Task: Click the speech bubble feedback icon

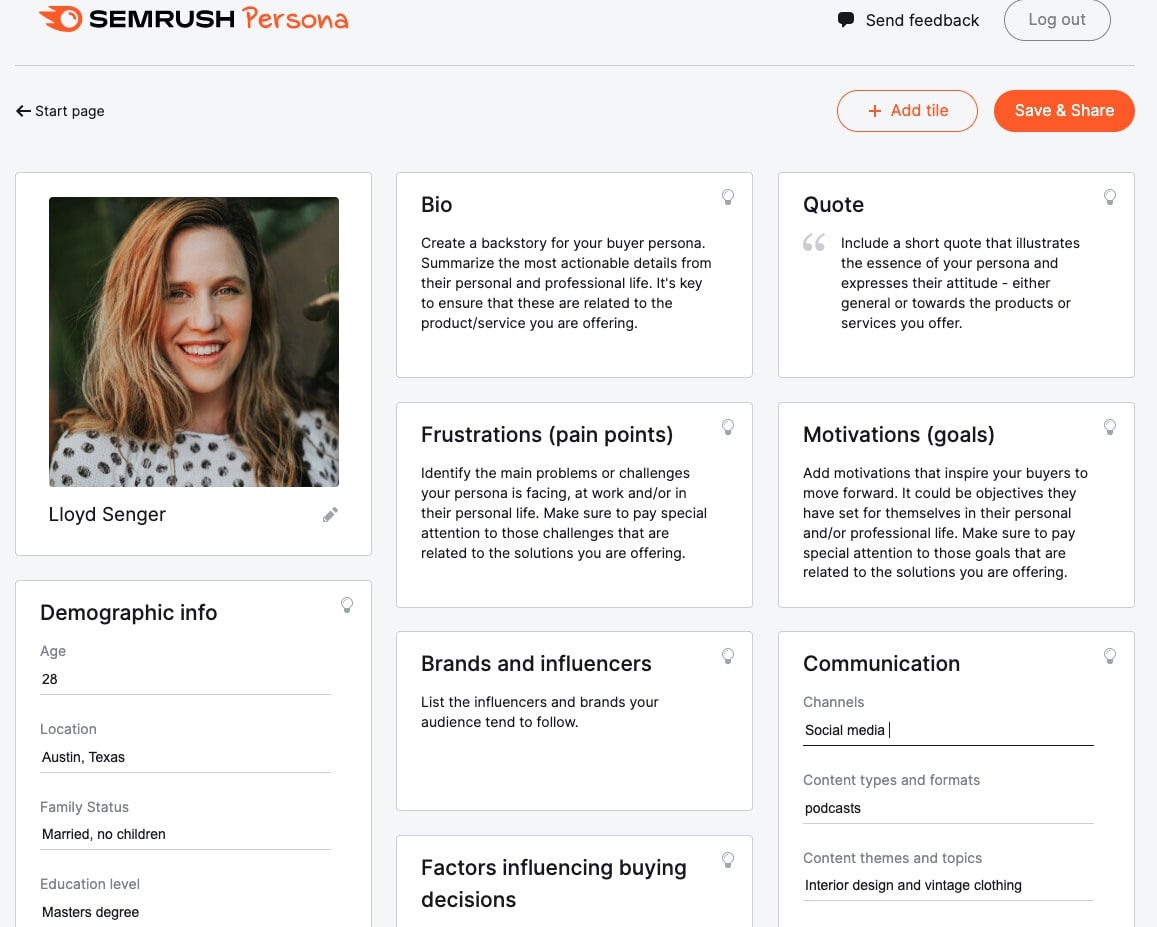Action: pyautogui.click(x=845, y=19)
